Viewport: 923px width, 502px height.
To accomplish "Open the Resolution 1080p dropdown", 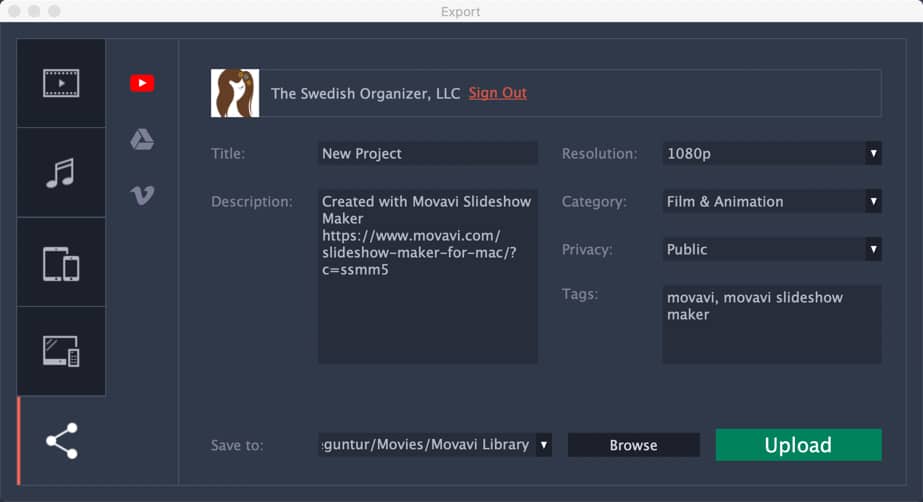I will pos(772,154).
